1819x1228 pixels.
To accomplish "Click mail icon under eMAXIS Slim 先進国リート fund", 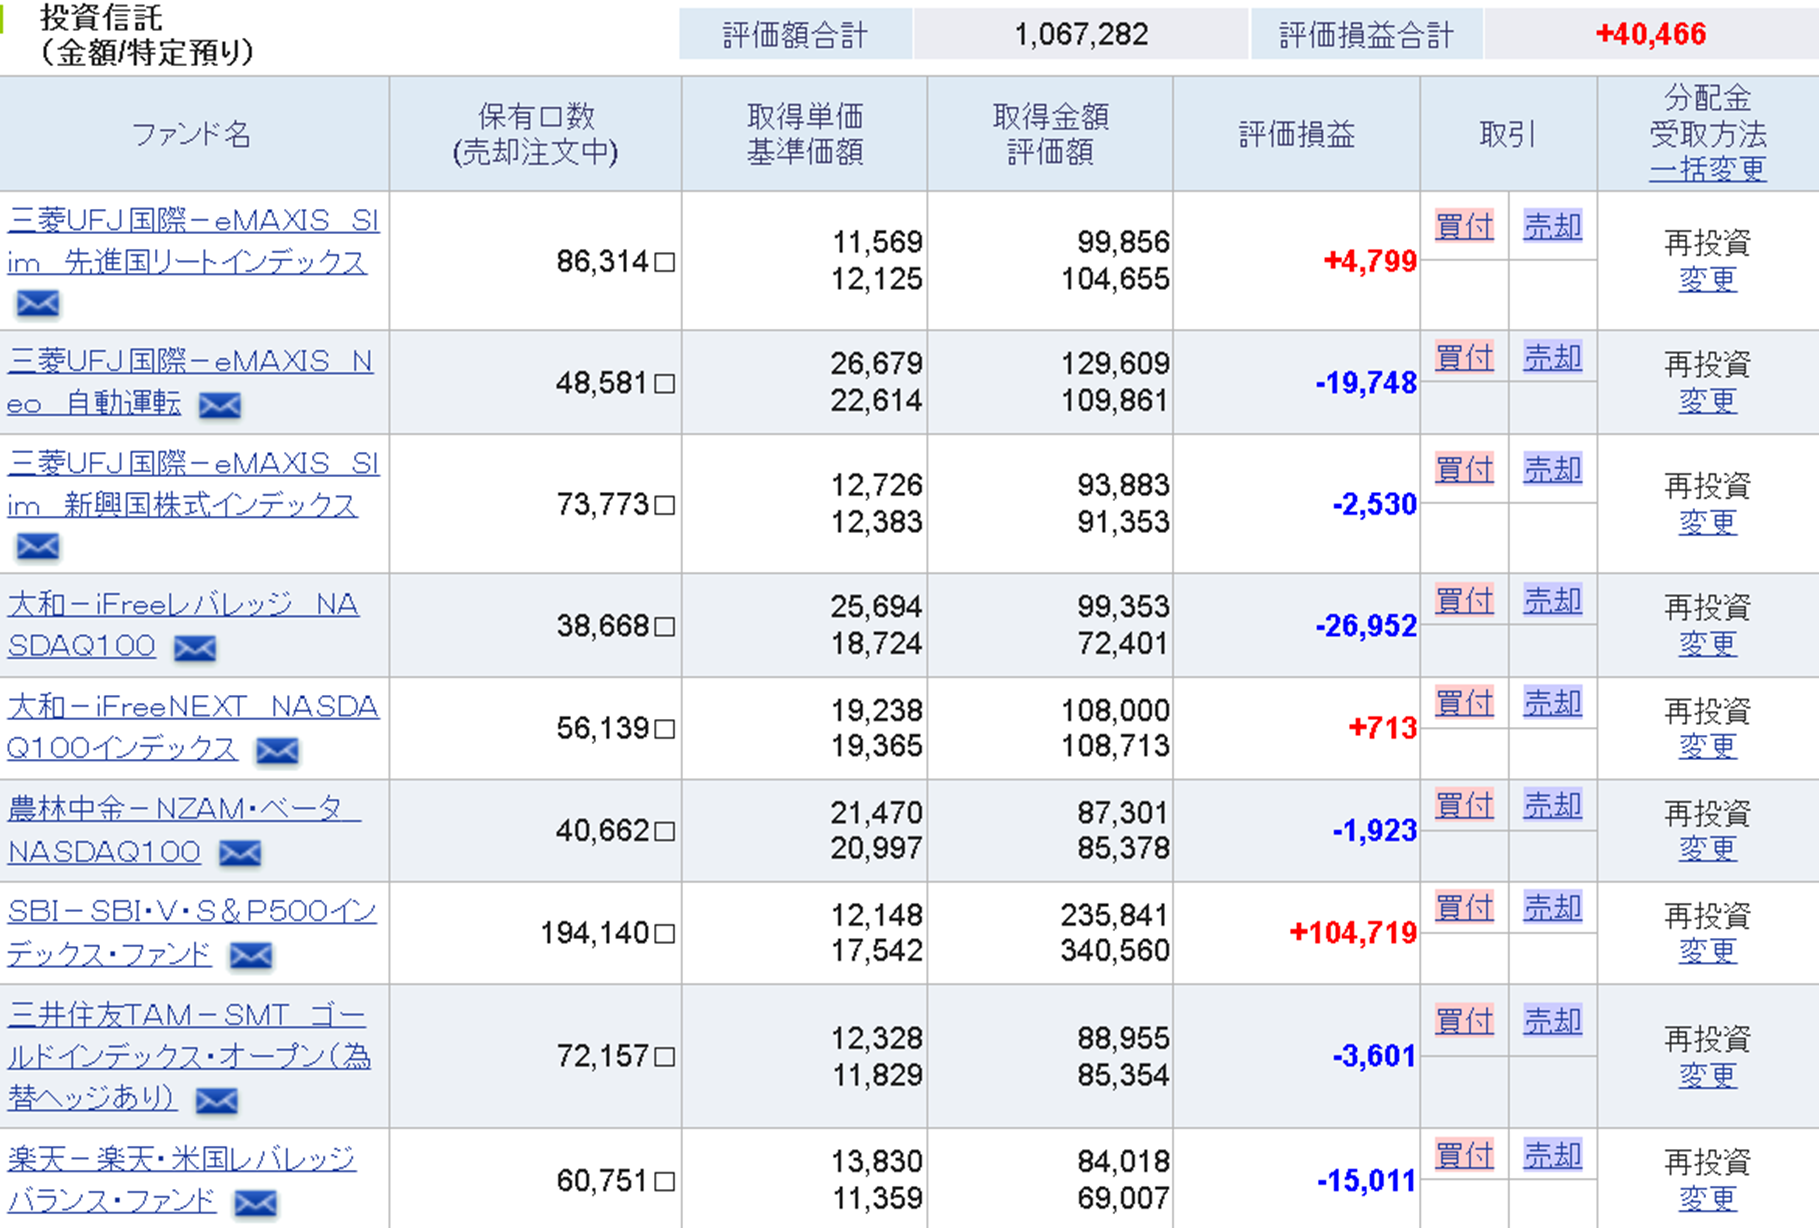I will [38, 303].
